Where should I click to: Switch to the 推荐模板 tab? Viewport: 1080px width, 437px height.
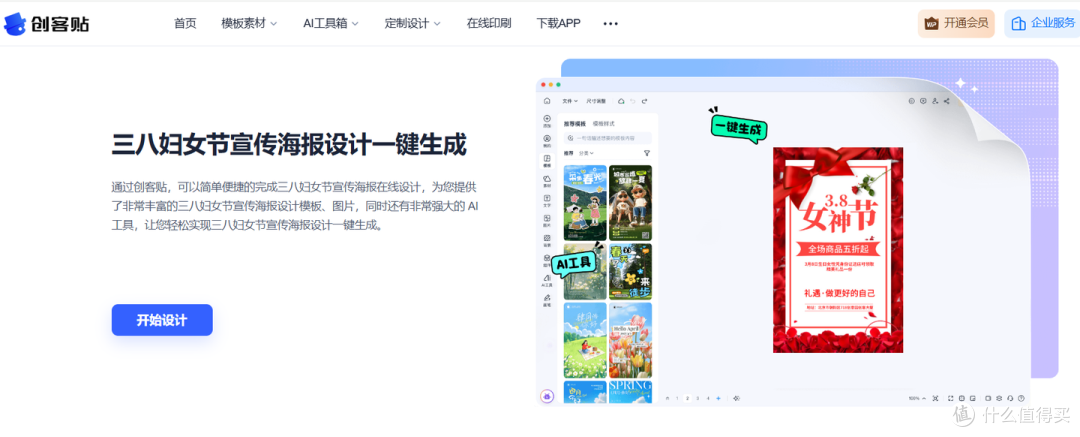pyautogui.click(x=574, y=124)
